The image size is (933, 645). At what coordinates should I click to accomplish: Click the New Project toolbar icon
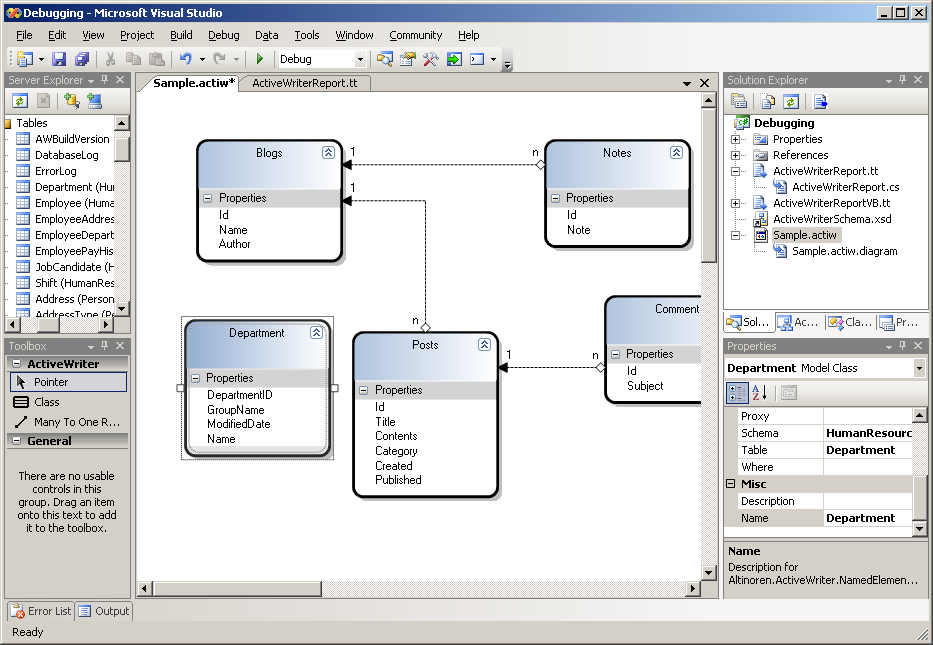click(25, 59)
